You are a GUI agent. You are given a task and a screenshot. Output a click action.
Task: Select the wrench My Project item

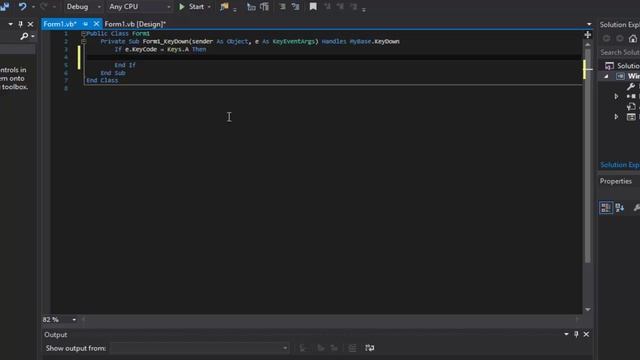pyautogui.click(x=631, y=87)
